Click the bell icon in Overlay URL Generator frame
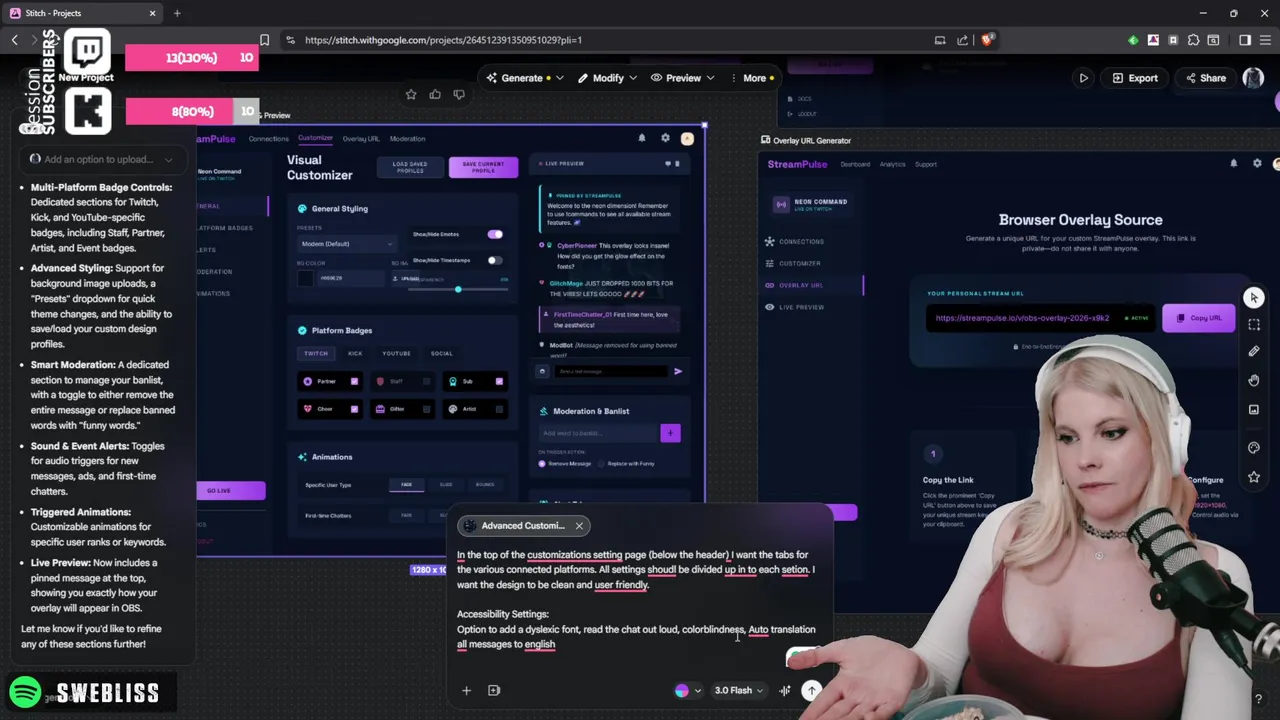Screen dimensions: 1280x720 click(x=1233, y=163)
